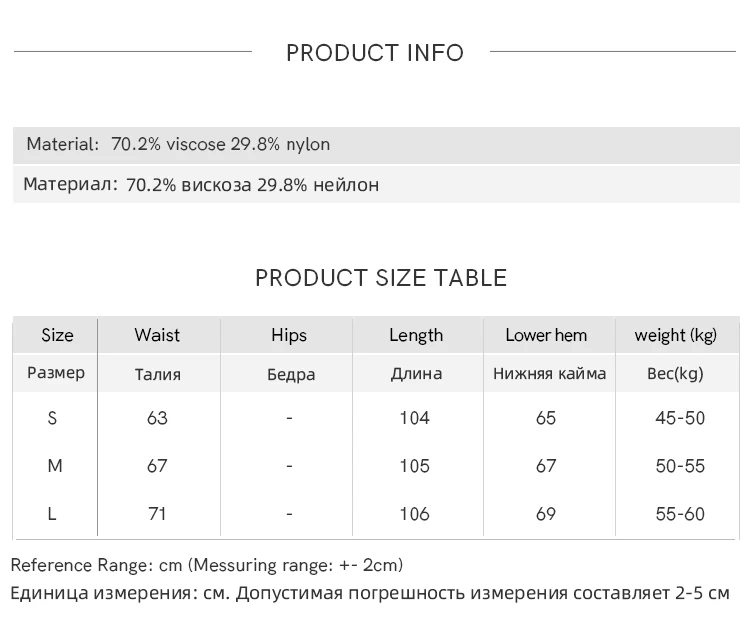Click the PRODUCT INFO heading

coord(375,53)
